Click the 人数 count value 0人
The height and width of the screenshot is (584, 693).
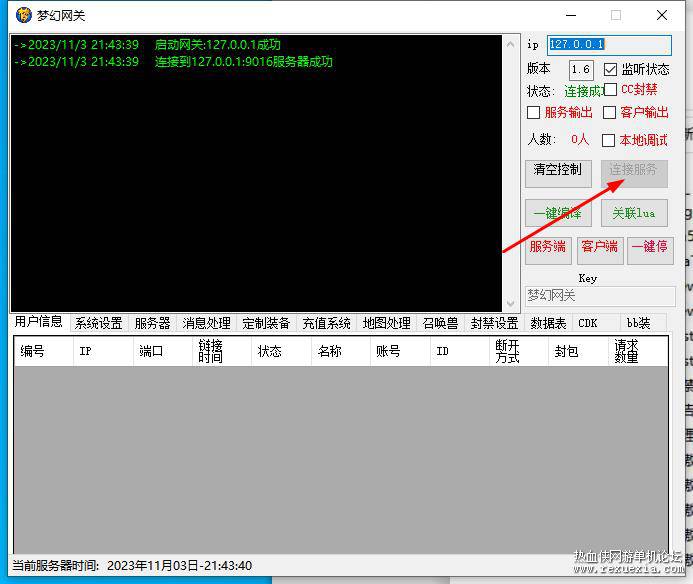580,140
